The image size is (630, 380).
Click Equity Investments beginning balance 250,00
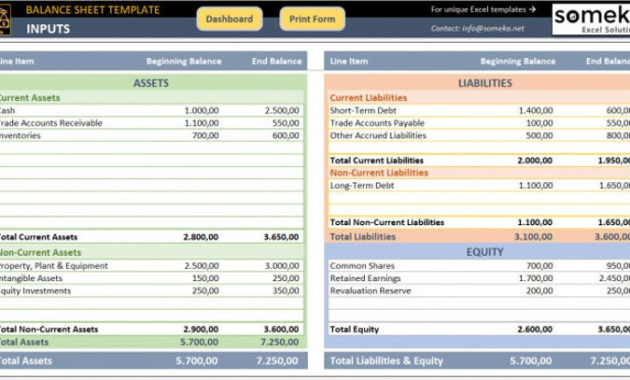coord(205,291)
